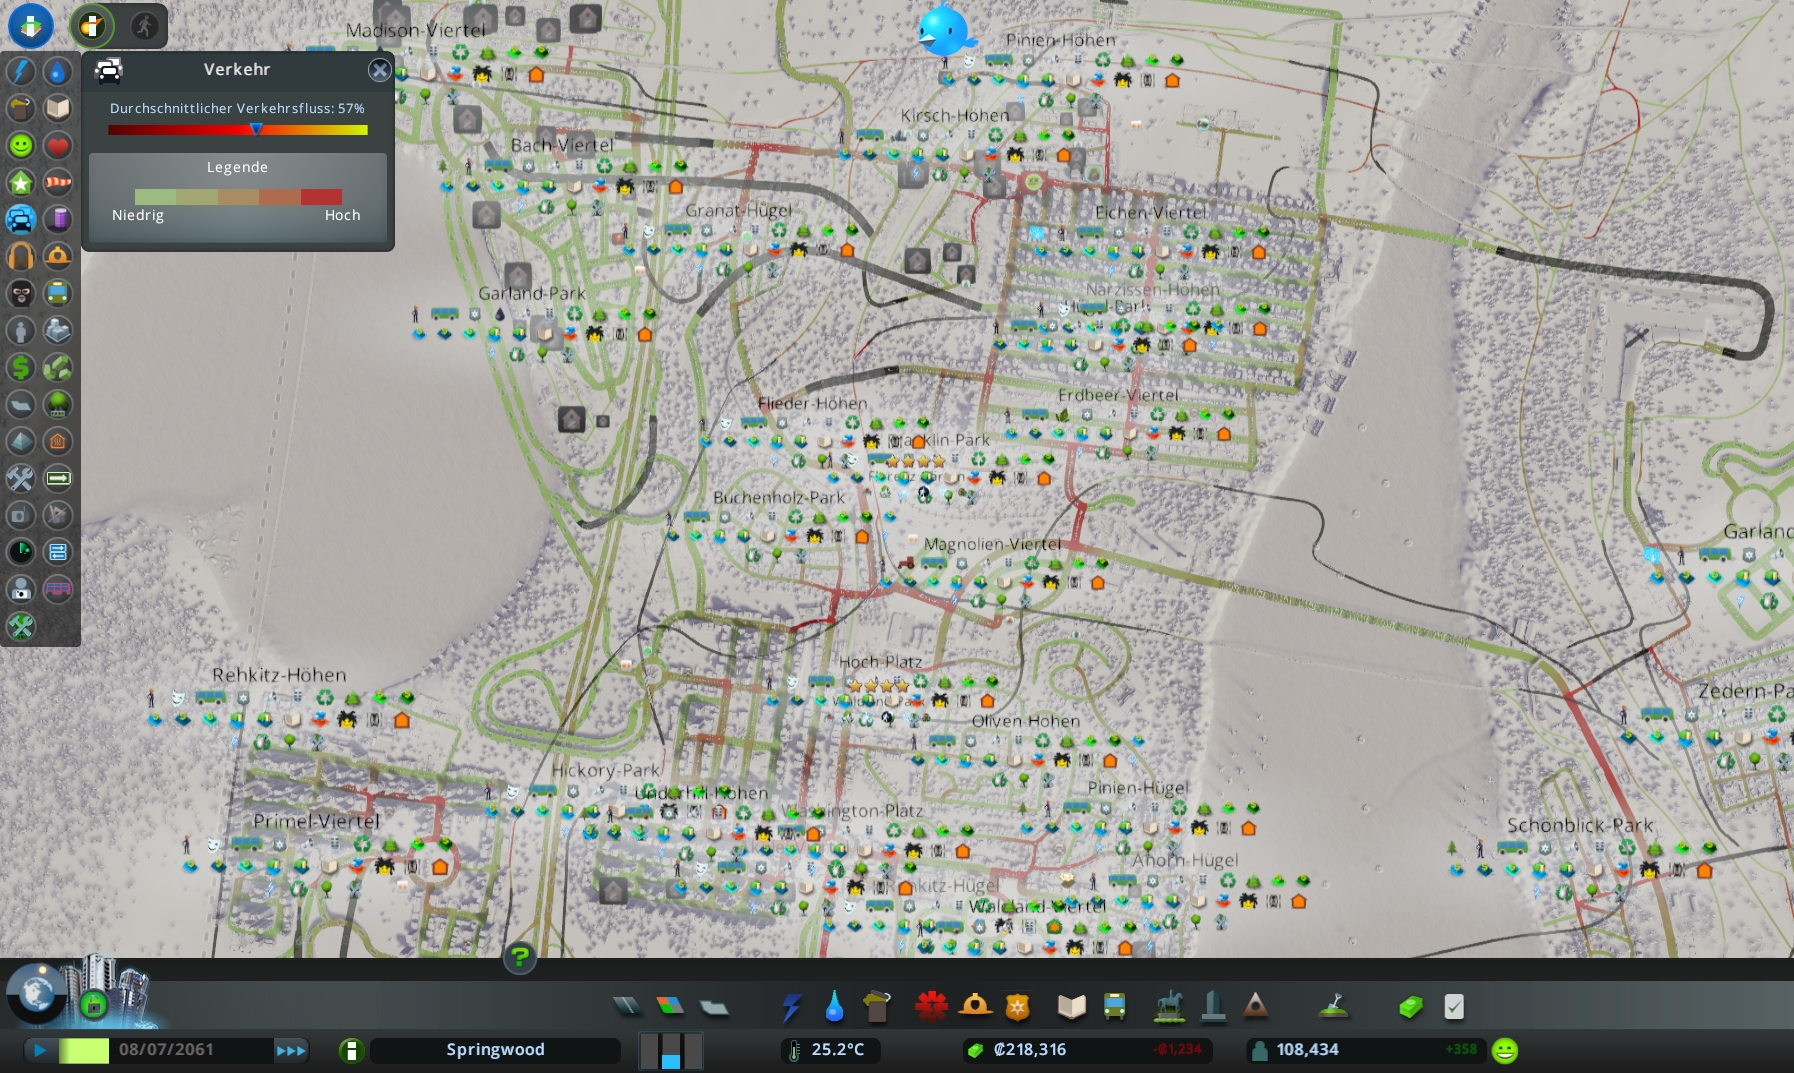Click the RCI demand bars
This screenshot has width=1794, height=1073.
click(671, 1050)
